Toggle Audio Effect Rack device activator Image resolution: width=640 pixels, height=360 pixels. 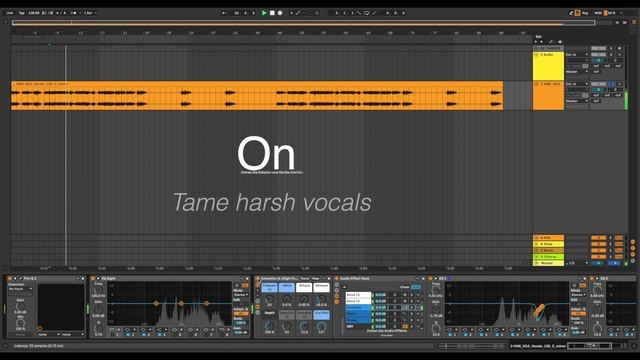pos(337,279)
